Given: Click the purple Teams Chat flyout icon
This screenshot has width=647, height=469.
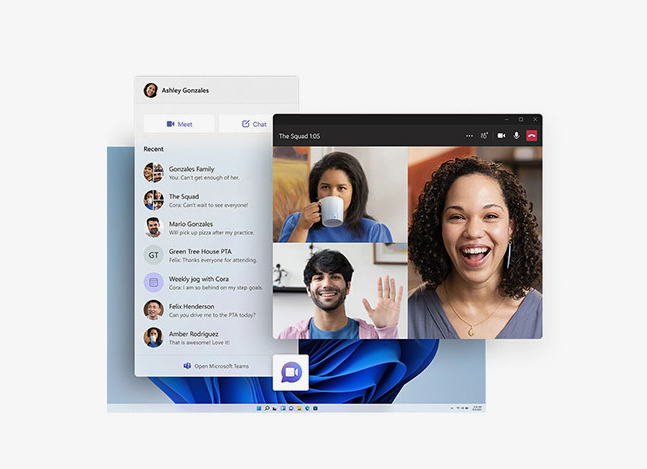Looking at the screenshot, I should click(291, 372).
